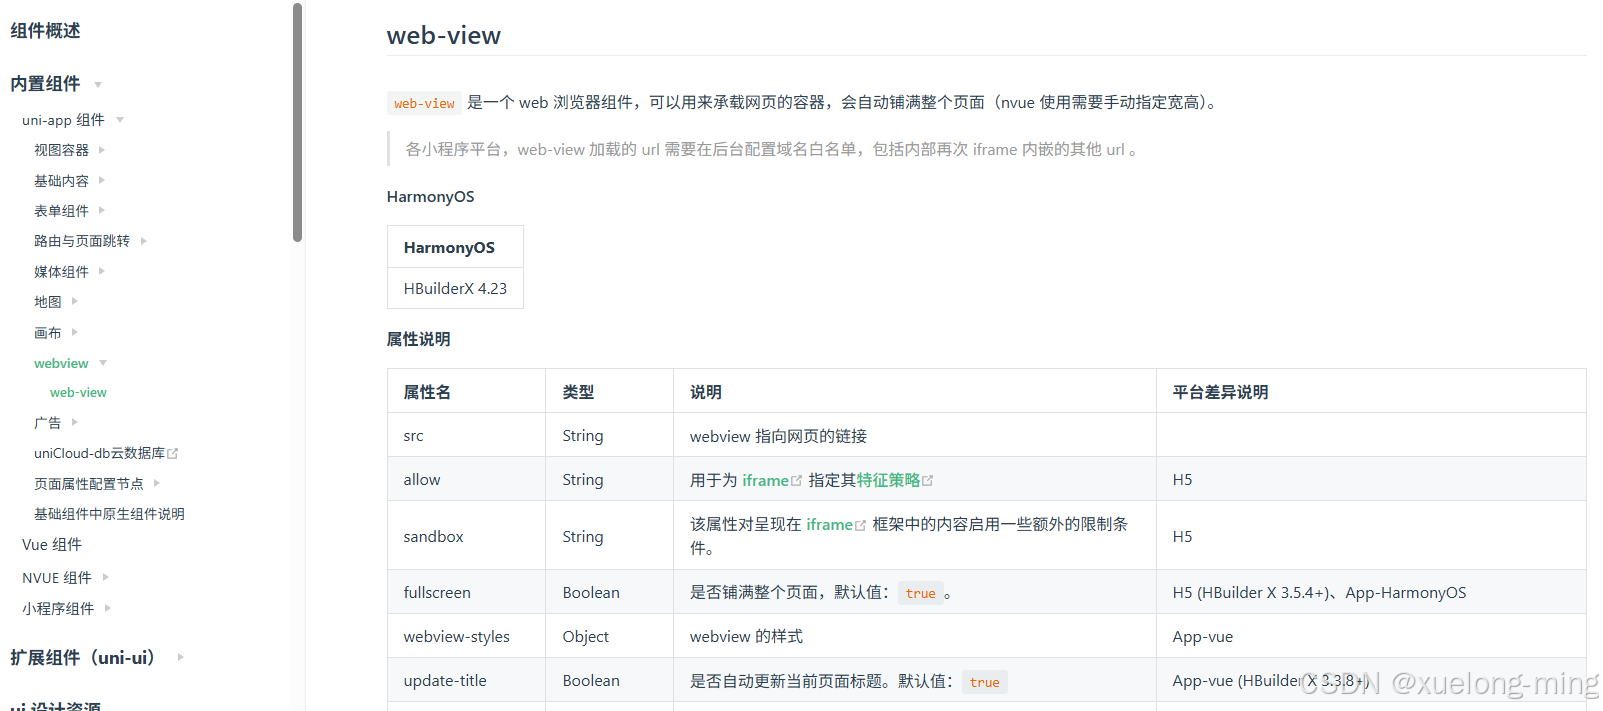Expand the 地图 arrow
The image size is (1603, 711).
pos(75,302)
